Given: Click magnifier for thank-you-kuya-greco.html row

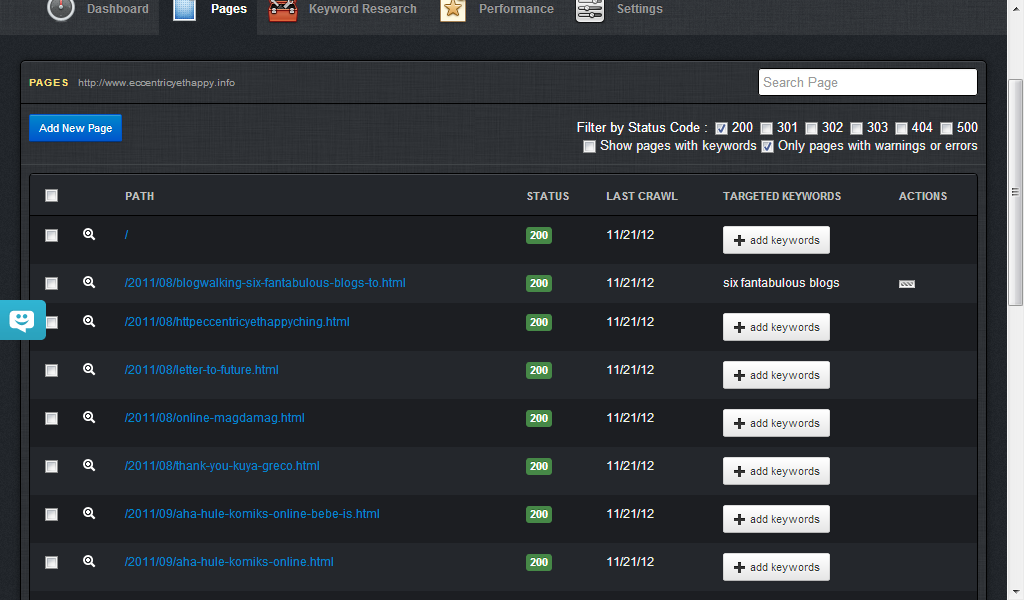Looking at the screenshot, I should (89, 466).
